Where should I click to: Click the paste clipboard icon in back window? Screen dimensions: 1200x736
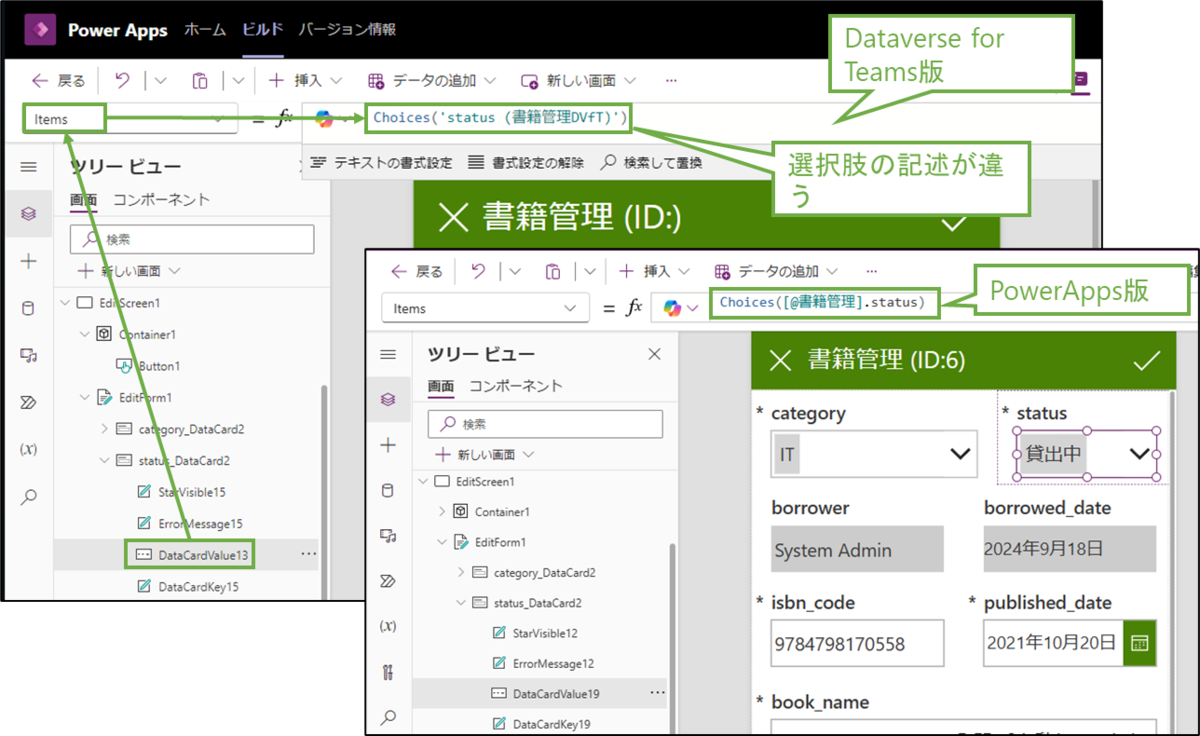pos(200,80)
